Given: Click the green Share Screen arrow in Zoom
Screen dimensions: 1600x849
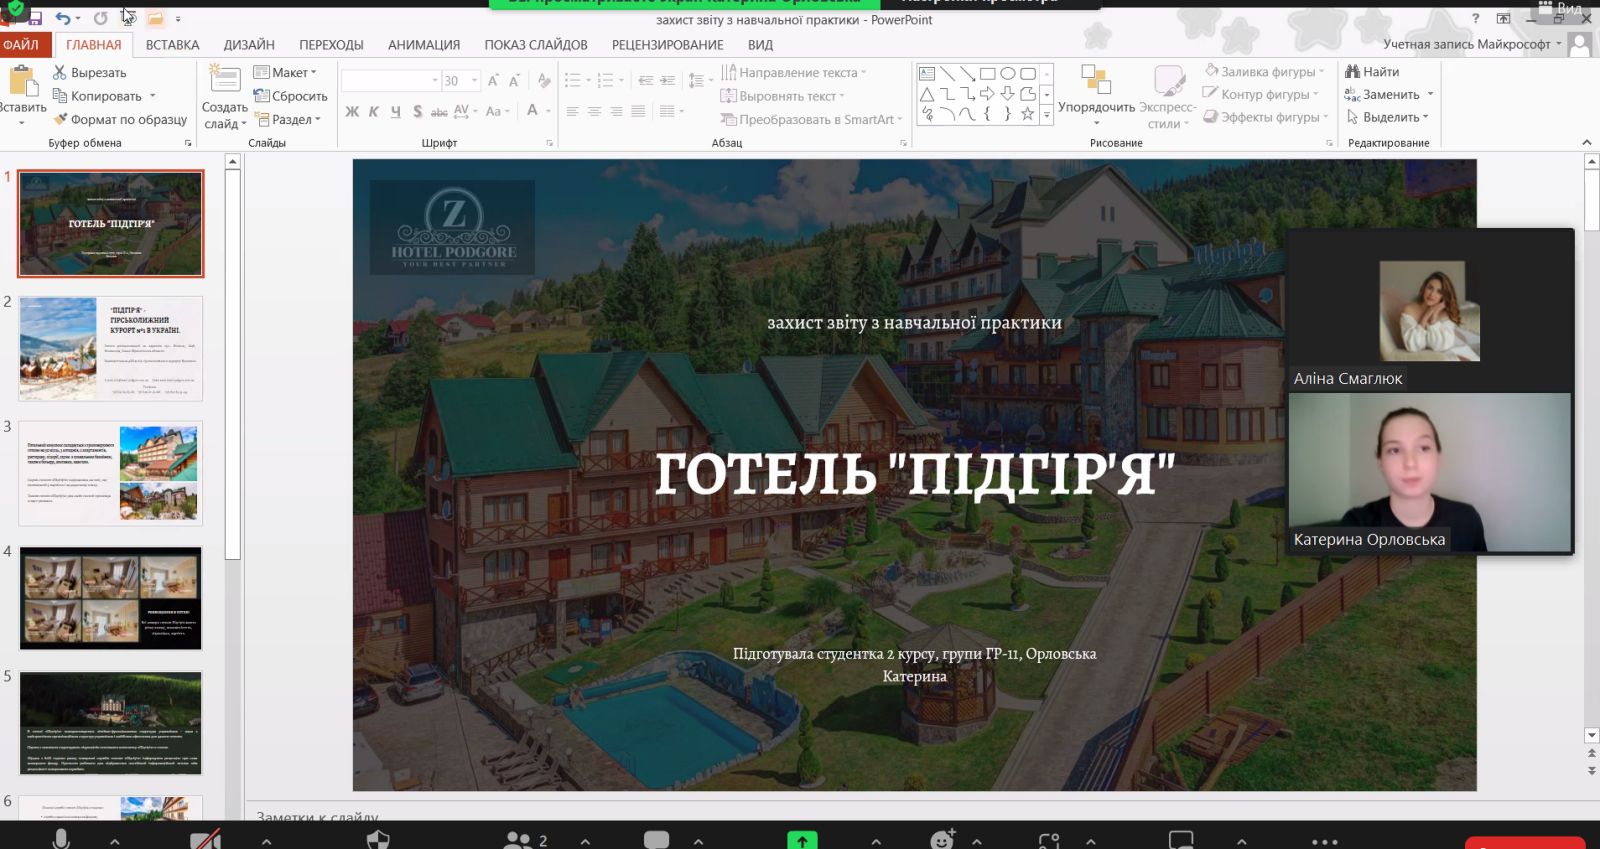Looking at the screenshot, I should click(x=802, y=840).
